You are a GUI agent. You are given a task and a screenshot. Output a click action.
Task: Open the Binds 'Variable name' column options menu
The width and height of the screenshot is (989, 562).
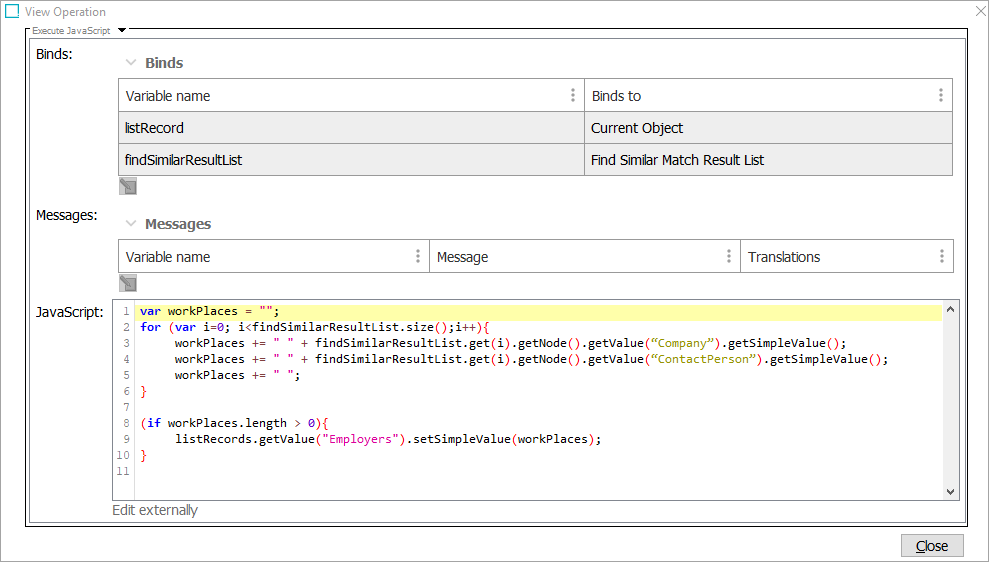pos(573,96)
